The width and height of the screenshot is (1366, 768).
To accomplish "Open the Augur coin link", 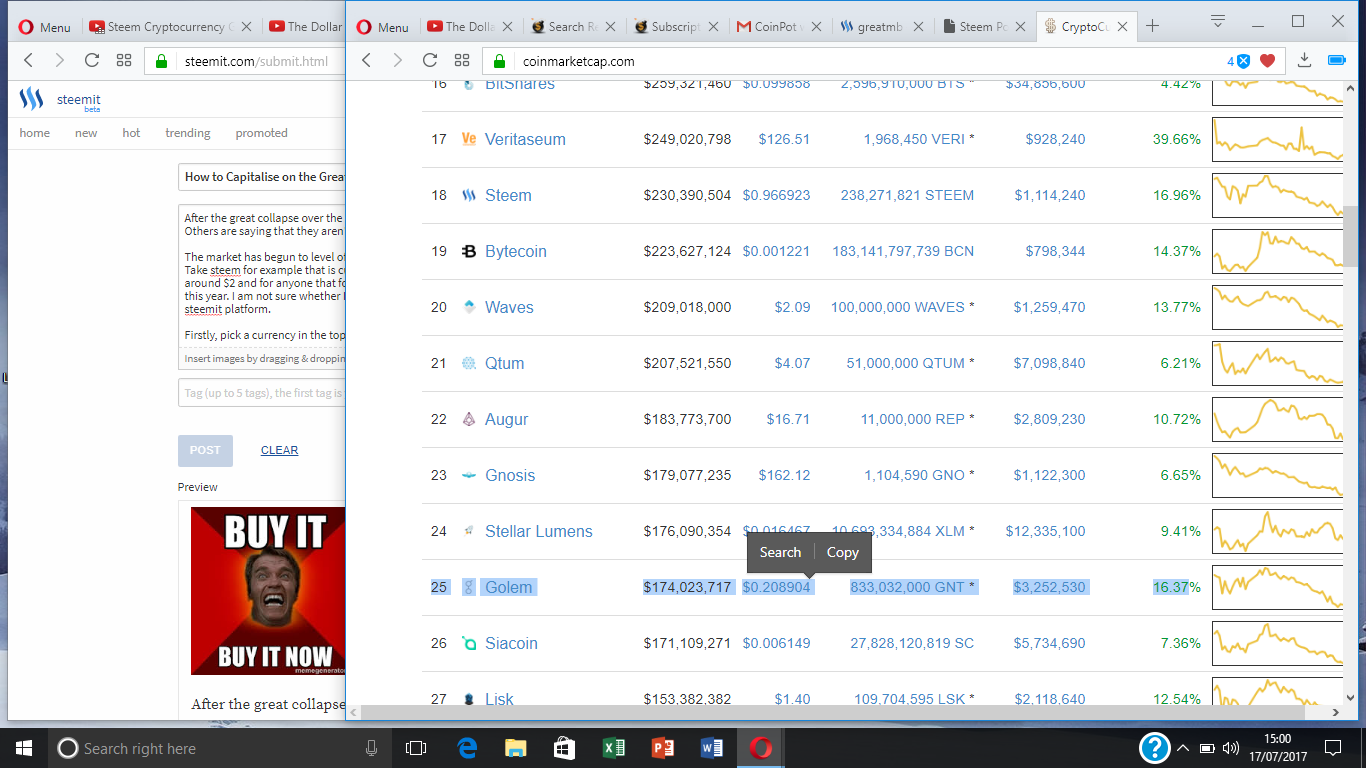I will pyautogui.click(x=506, y=419).
